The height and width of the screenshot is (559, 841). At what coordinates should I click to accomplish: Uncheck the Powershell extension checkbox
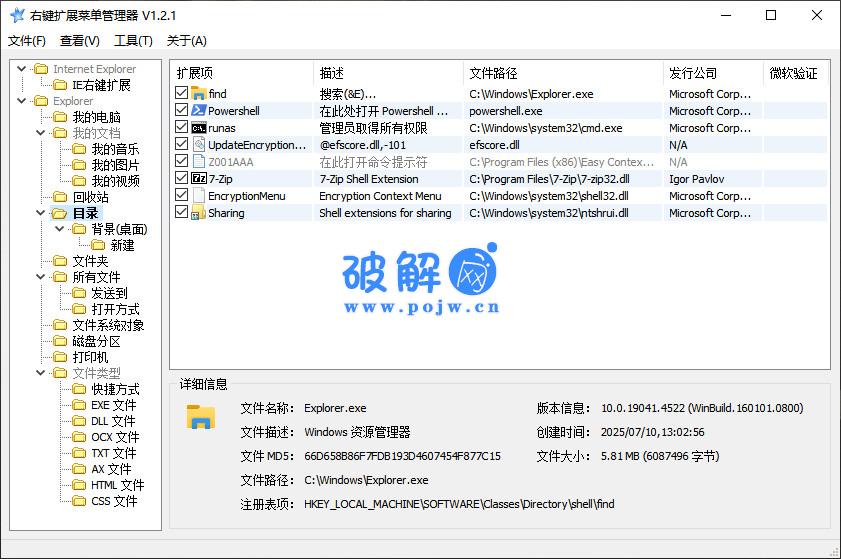tap(181, 110)
